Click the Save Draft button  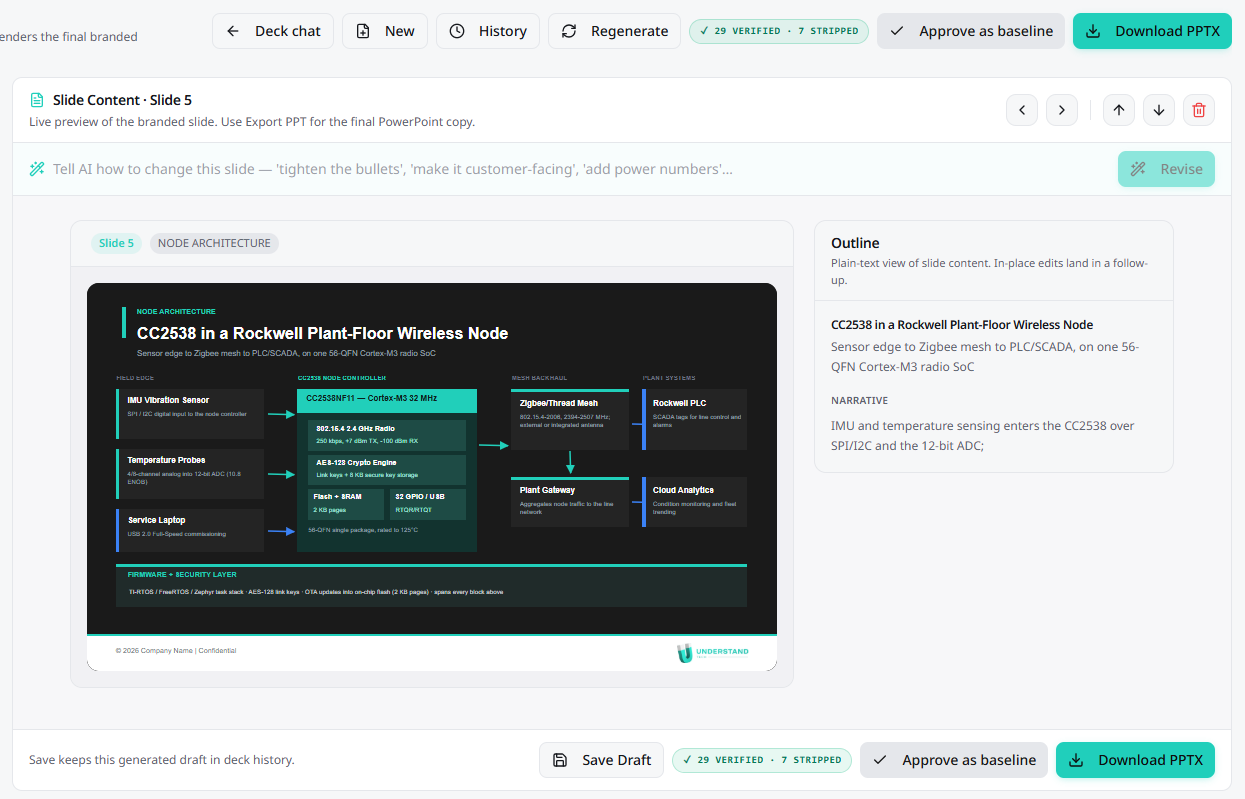tap(601, 760)
